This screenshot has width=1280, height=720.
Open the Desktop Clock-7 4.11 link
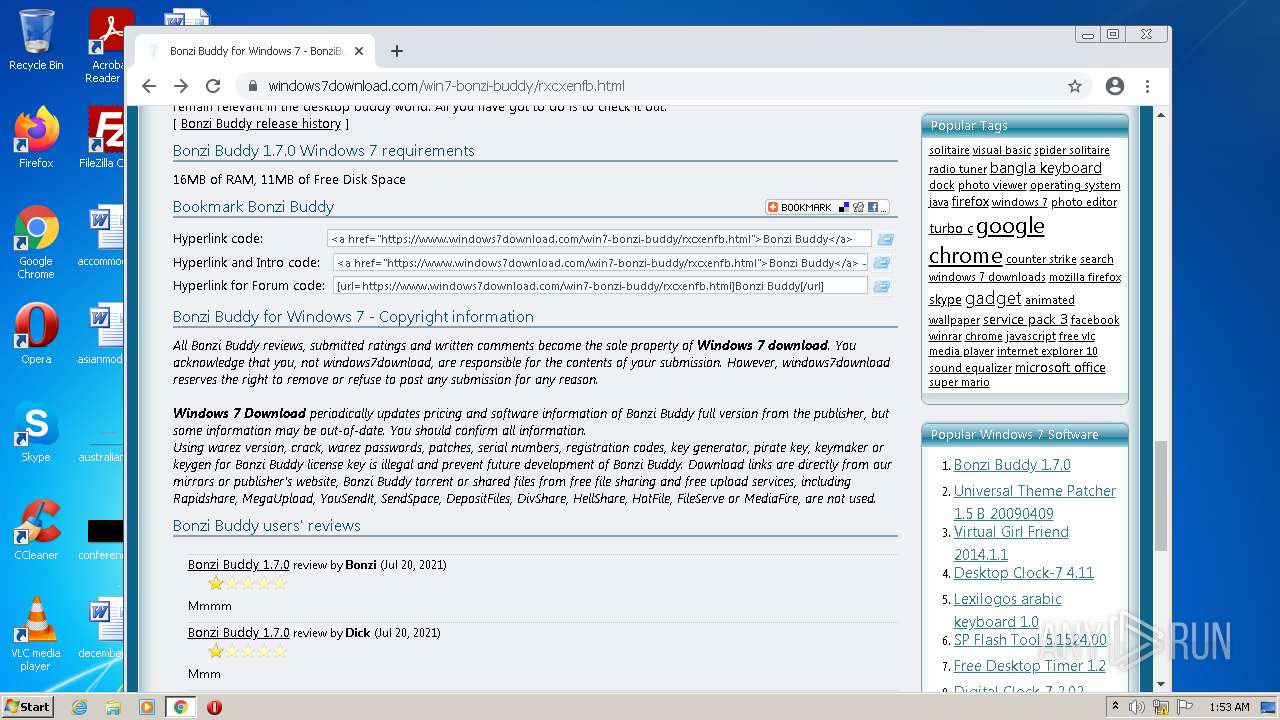pyautogui.click(x=1024, y=573)
